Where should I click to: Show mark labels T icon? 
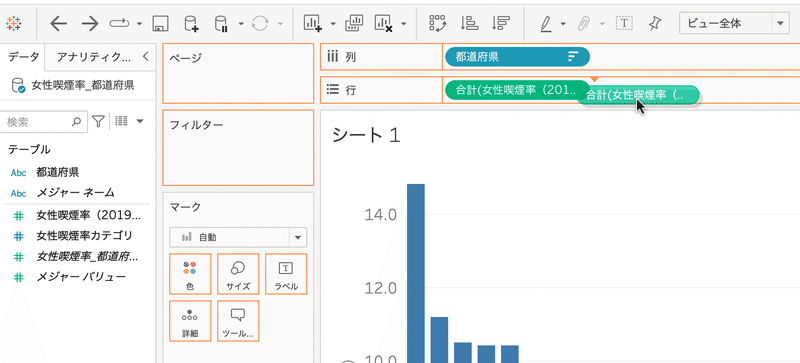click(x=624, y=23)
